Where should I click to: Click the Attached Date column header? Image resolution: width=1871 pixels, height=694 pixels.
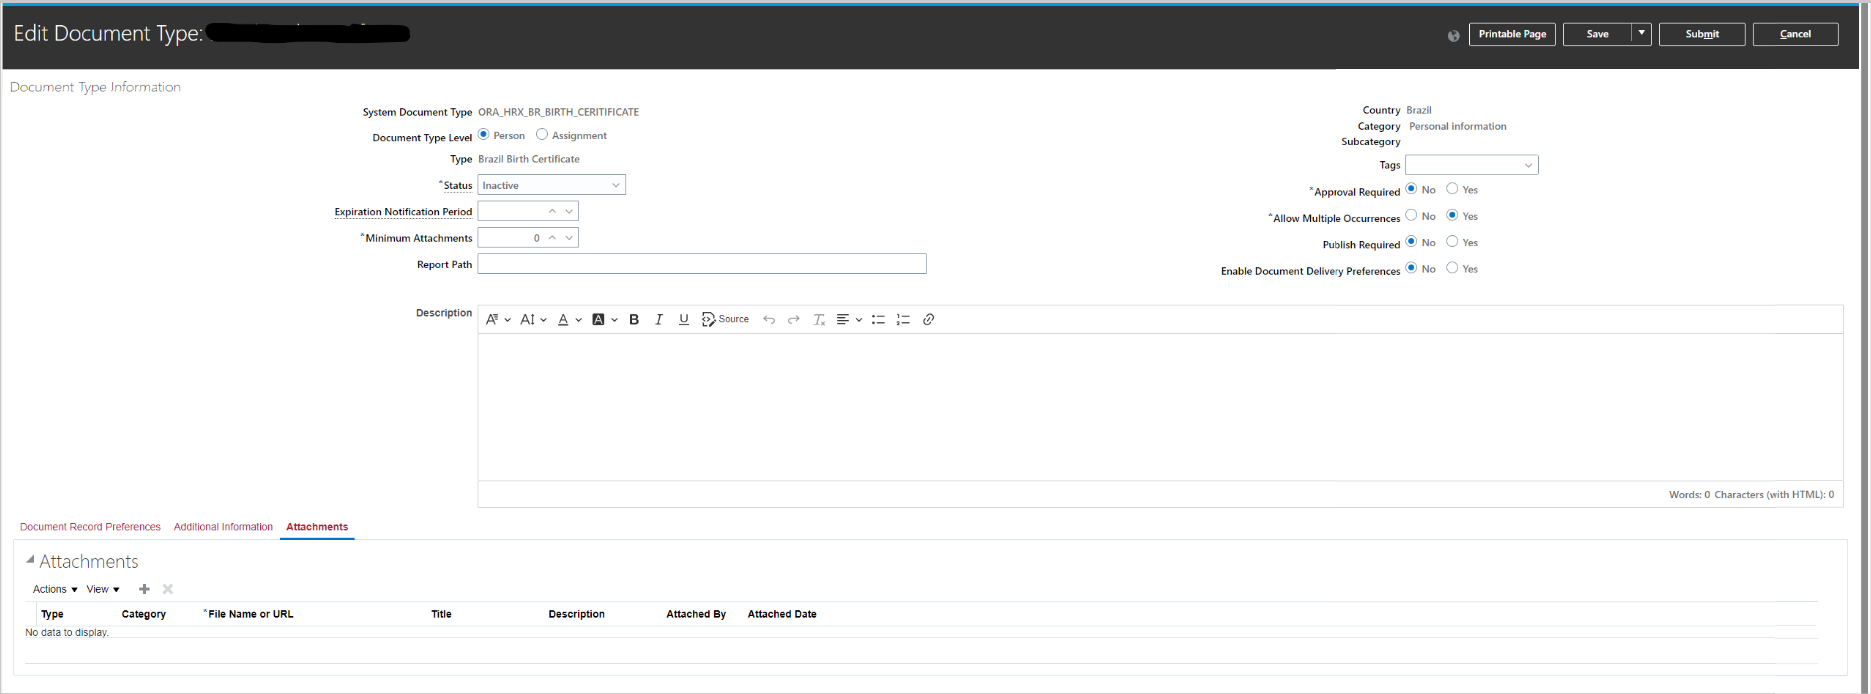coord(782,614)
